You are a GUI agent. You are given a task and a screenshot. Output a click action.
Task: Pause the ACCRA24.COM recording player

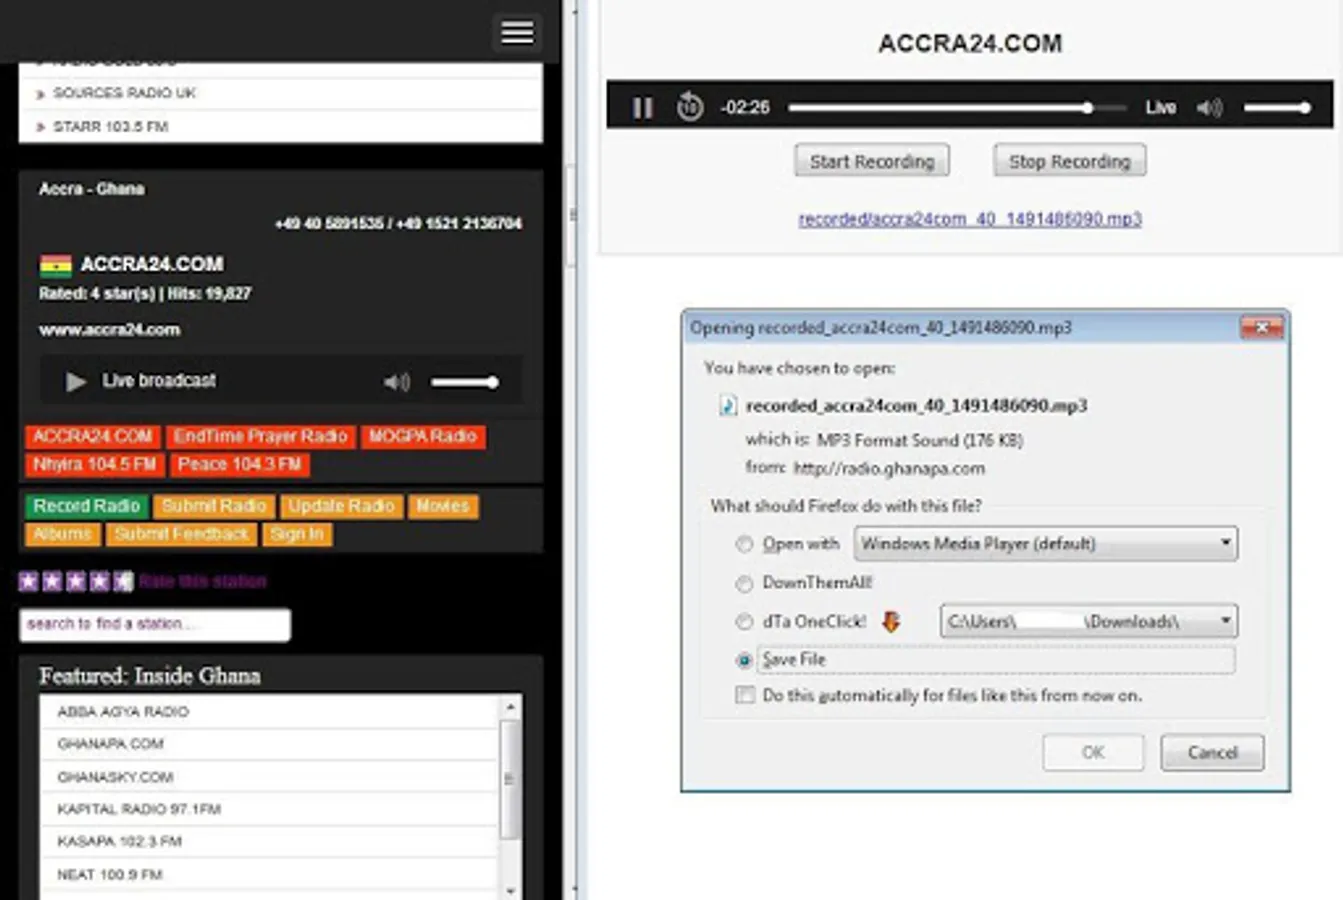[643, 107]
